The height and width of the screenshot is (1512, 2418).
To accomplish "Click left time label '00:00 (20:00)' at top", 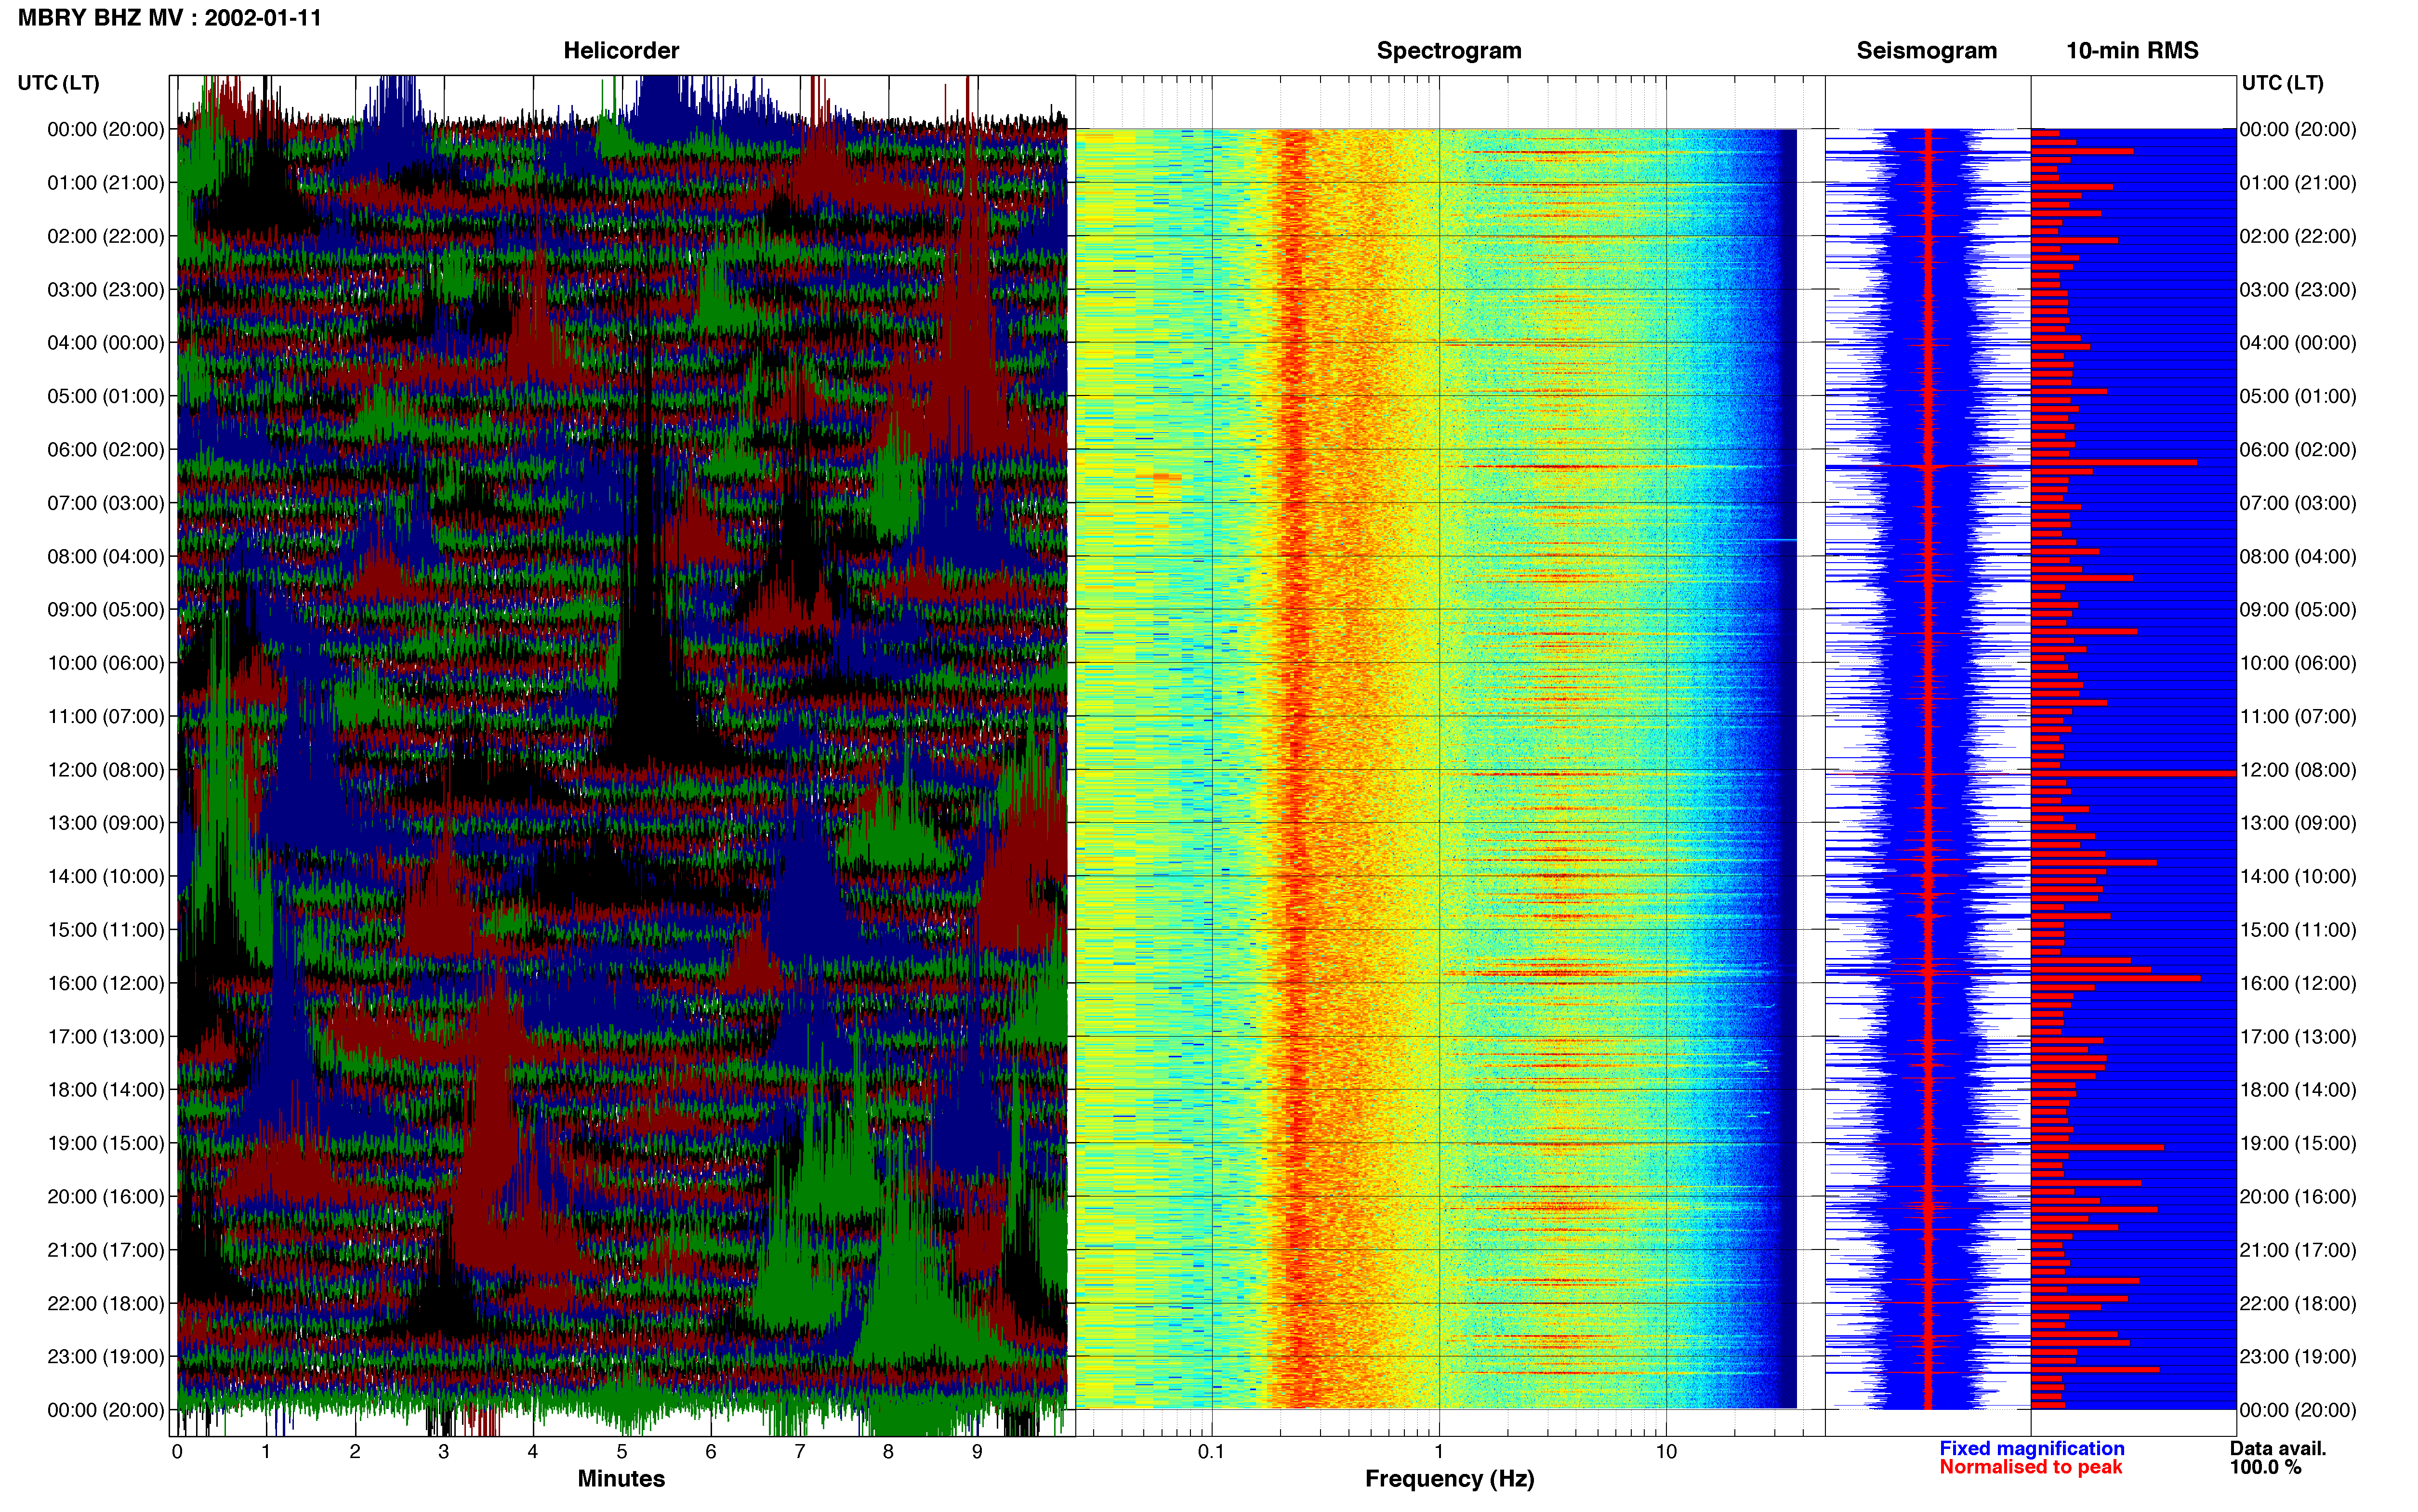I will point(106,129).
